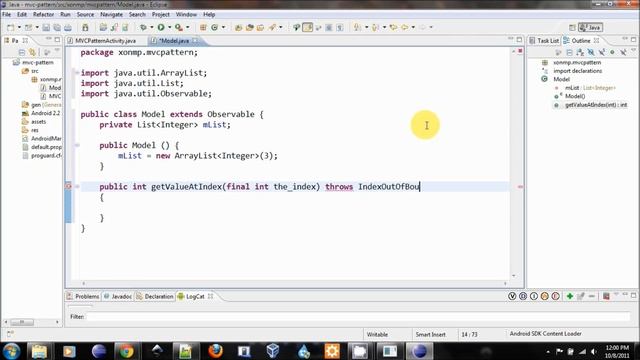Filter LogCat by Warning level (W)

pyautogui.click(x=544, y=296)
